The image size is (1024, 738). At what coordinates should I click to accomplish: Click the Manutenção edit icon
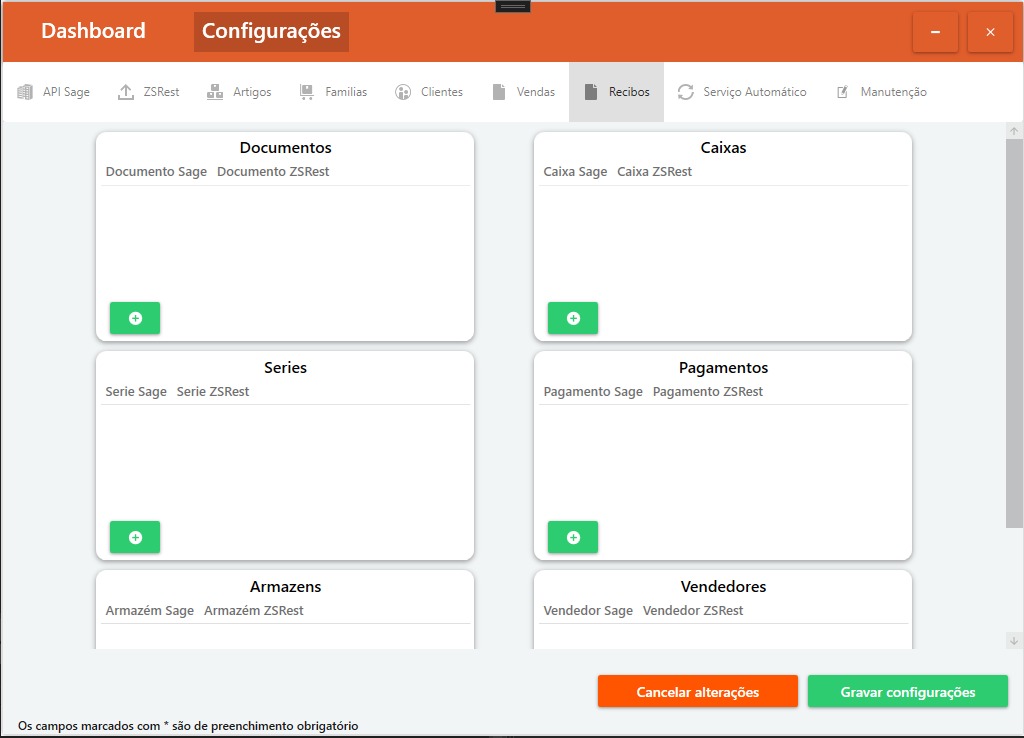click(x=842, y=92)
